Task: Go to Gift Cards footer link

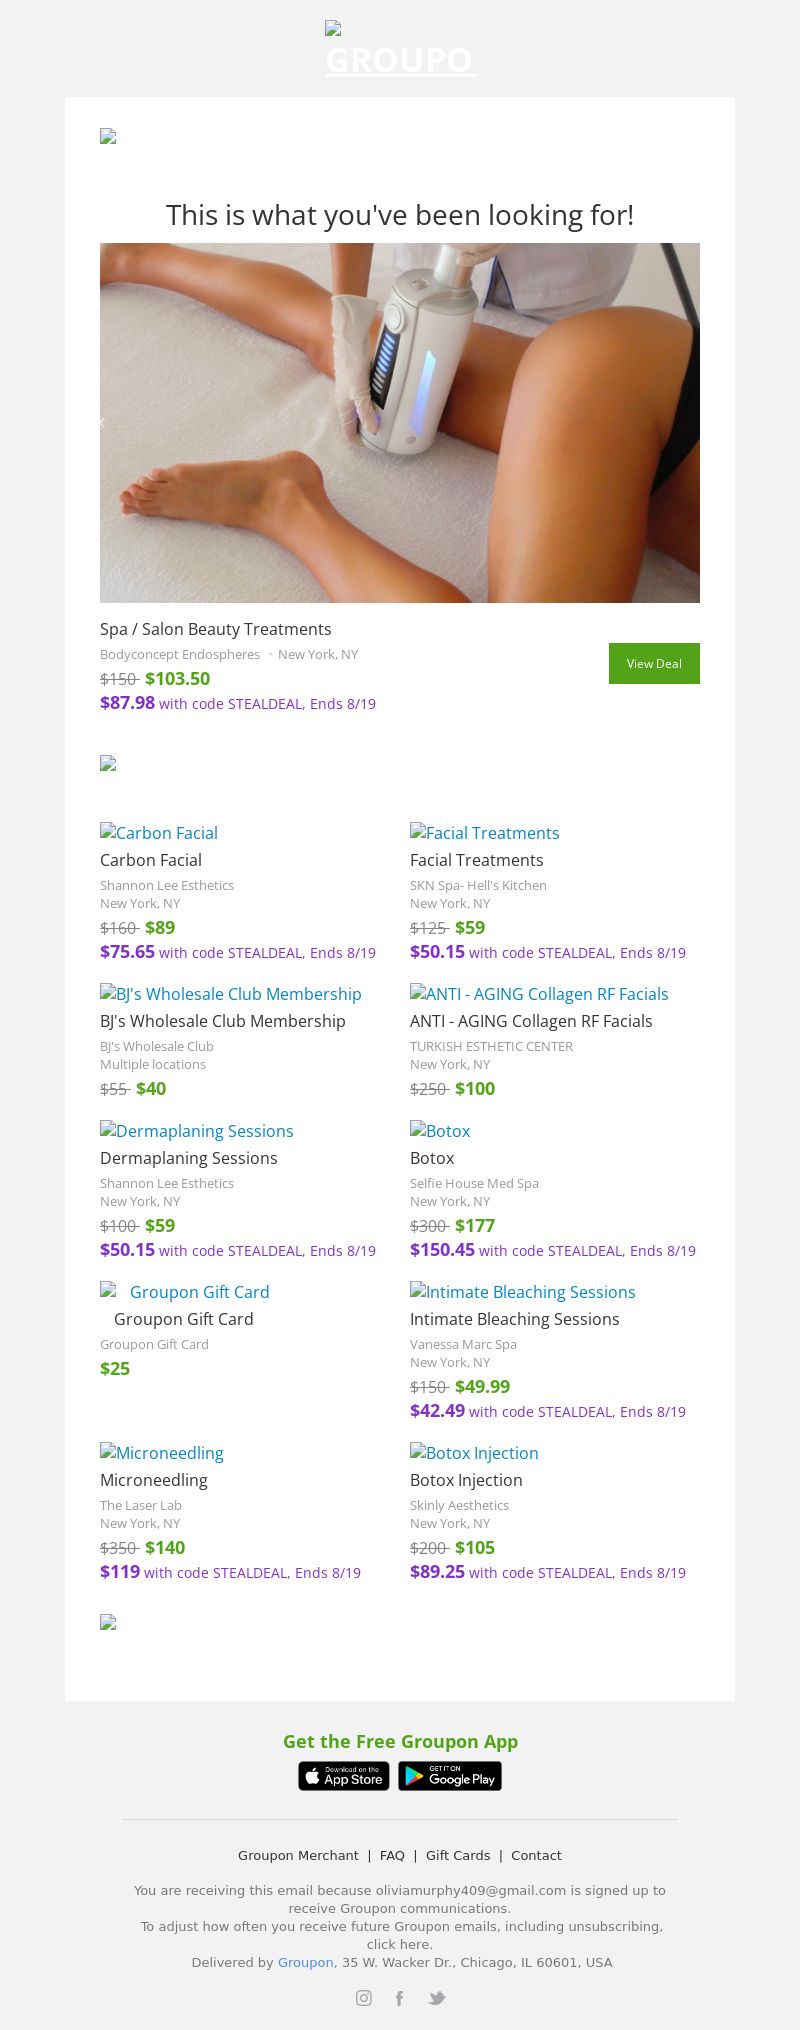Action: click(458, 1854)
